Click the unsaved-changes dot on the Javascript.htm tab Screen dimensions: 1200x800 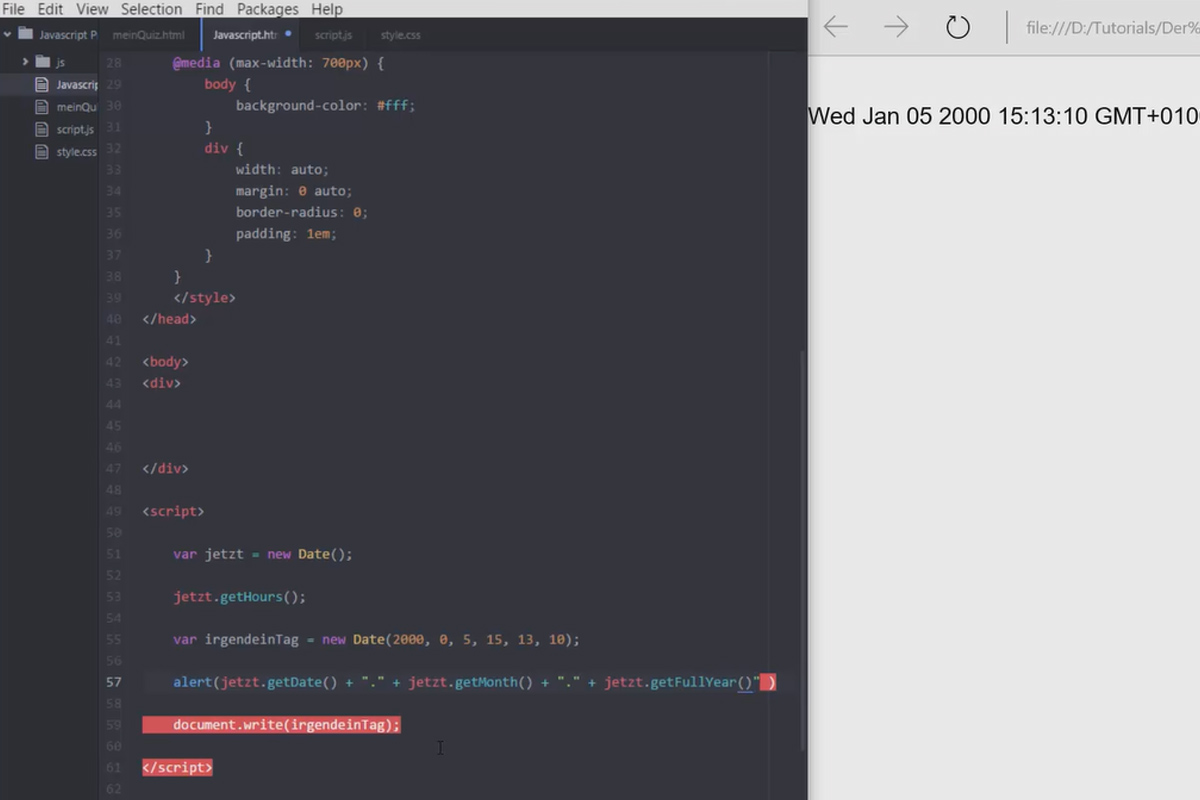click(289, 34)
